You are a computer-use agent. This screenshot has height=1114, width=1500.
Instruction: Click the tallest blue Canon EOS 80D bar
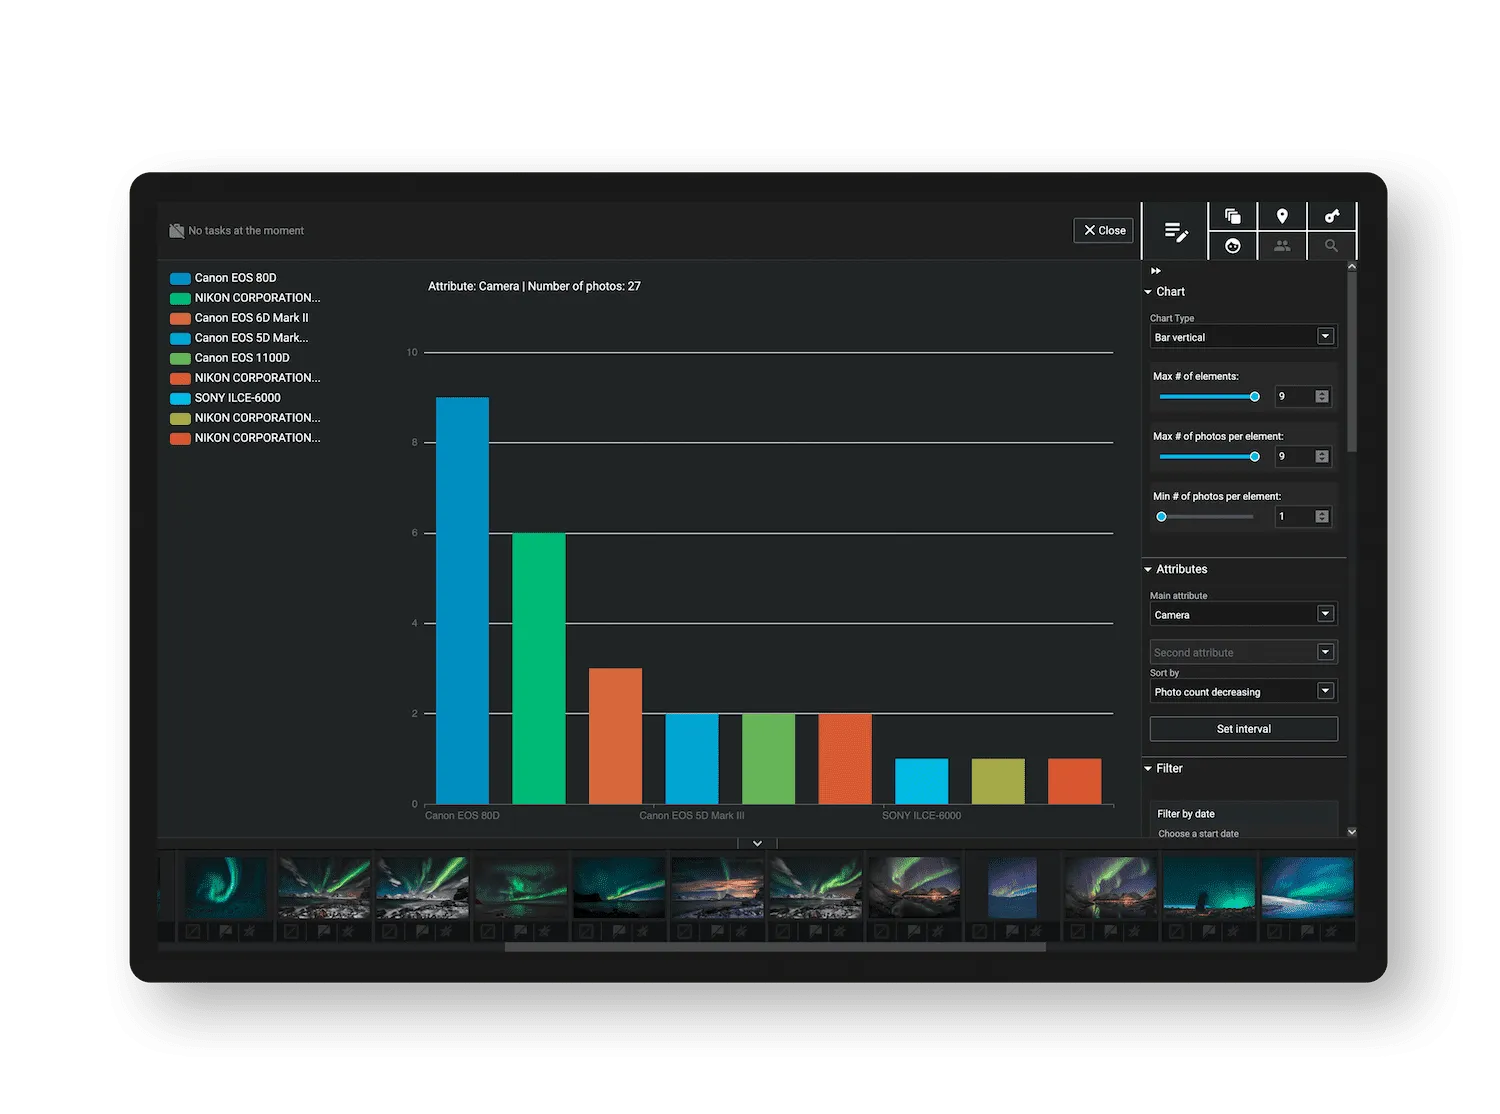coord(462,600)
